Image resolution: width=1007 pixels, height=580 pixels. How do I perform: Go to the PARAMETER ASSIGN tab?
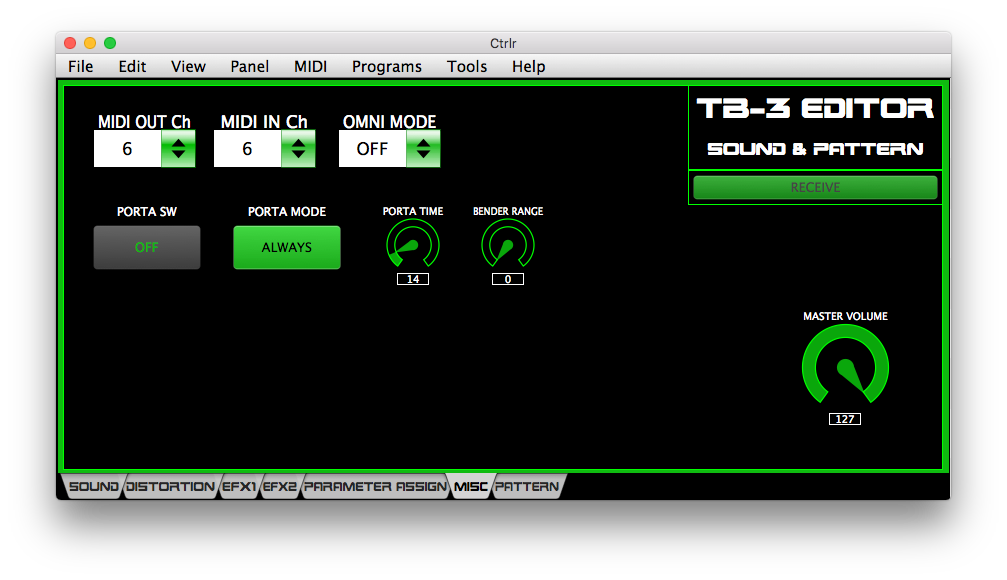tap(374, 487)
